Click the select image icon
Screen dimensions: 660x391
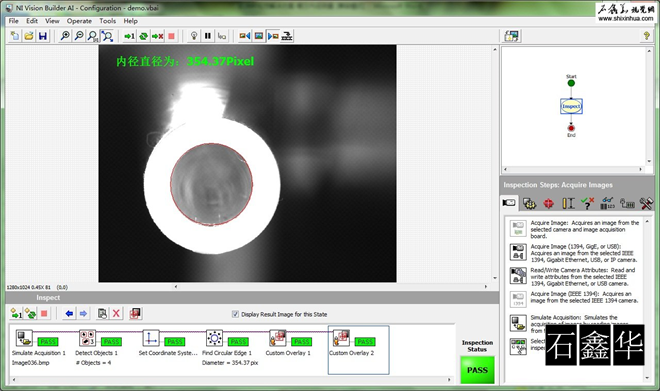pos(259,36)
